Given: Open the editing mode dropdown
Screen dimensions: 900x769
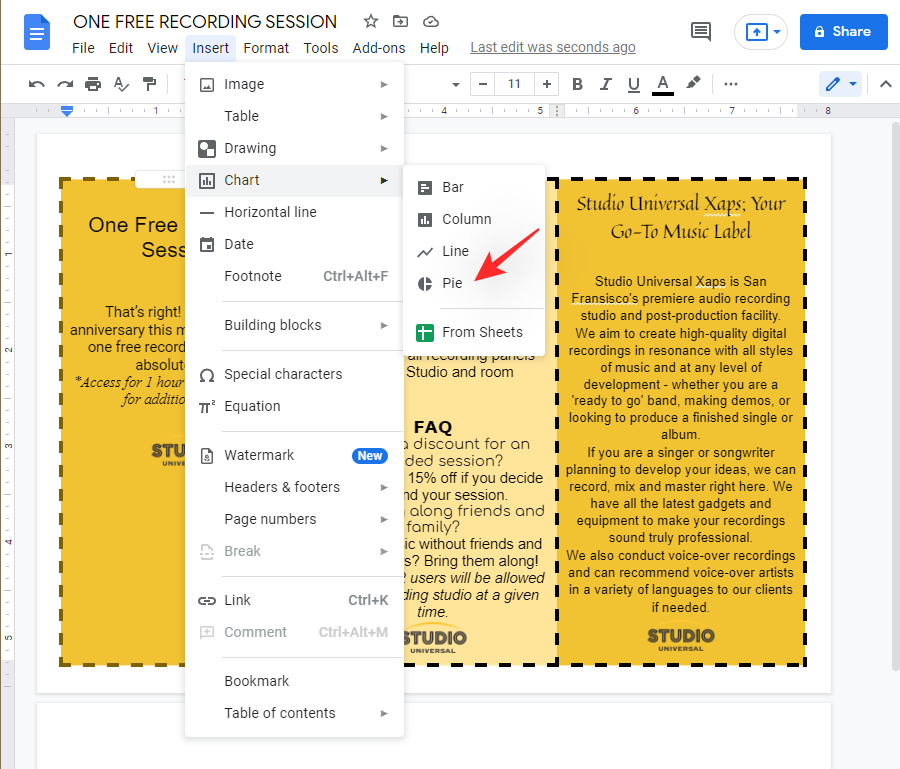Looking at the screenshot, I should point(840,84).
